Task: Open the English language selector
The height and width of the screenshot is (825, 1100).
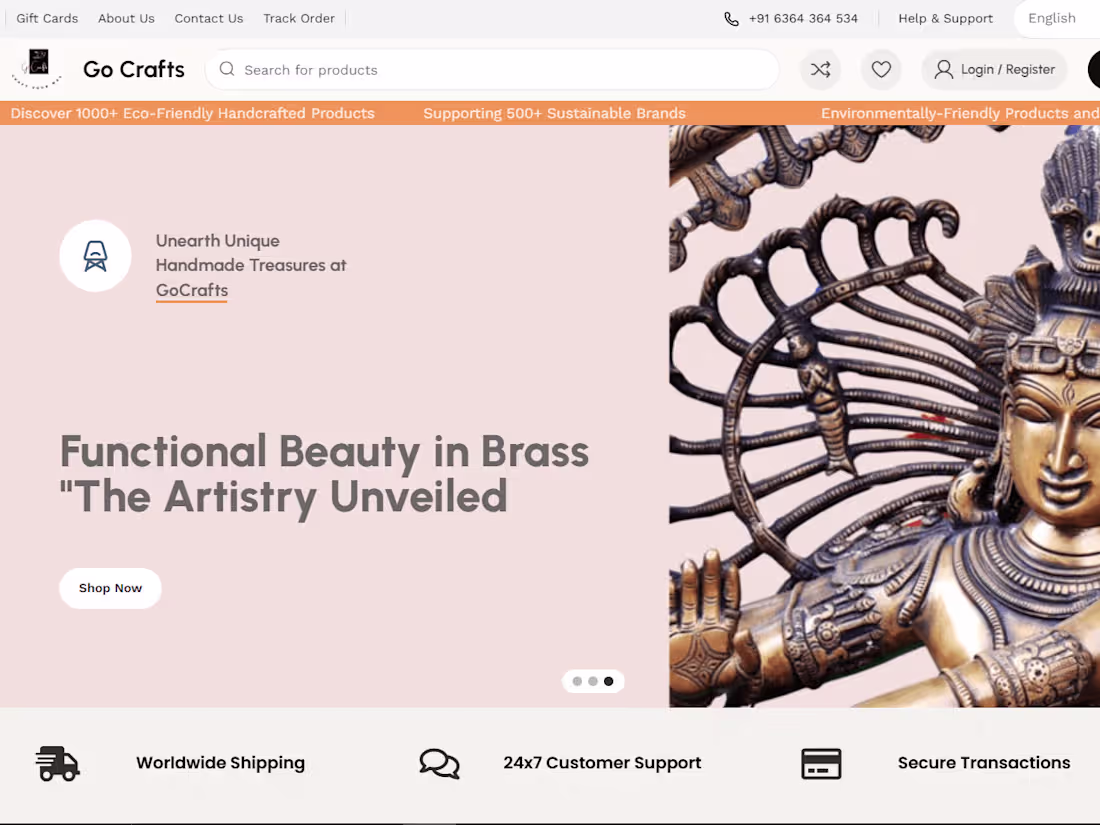Action: (x=1052, y=18)
